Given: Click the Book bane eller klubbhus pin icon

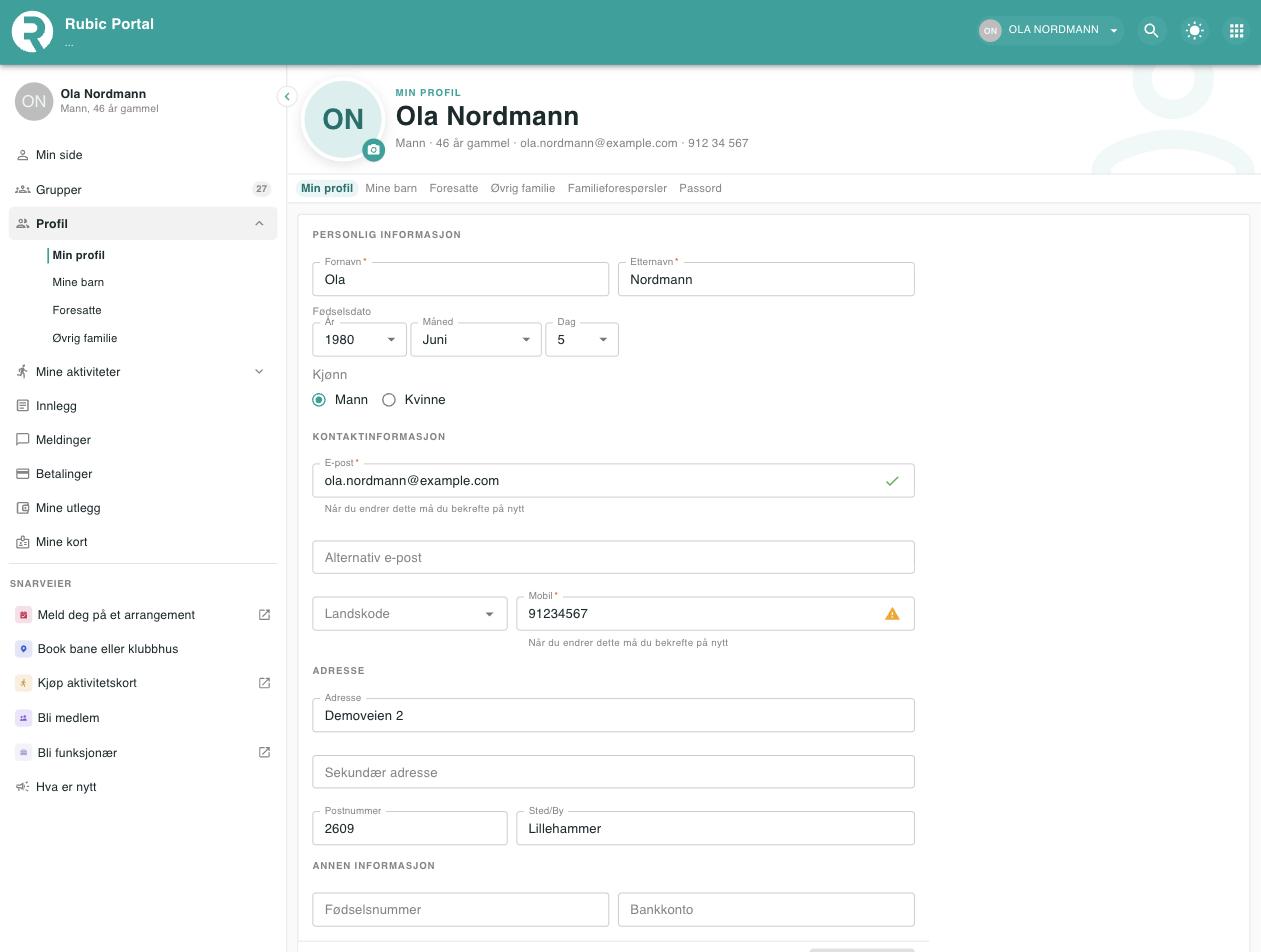Looking at the screenshot, I should (x=23, y=649).
